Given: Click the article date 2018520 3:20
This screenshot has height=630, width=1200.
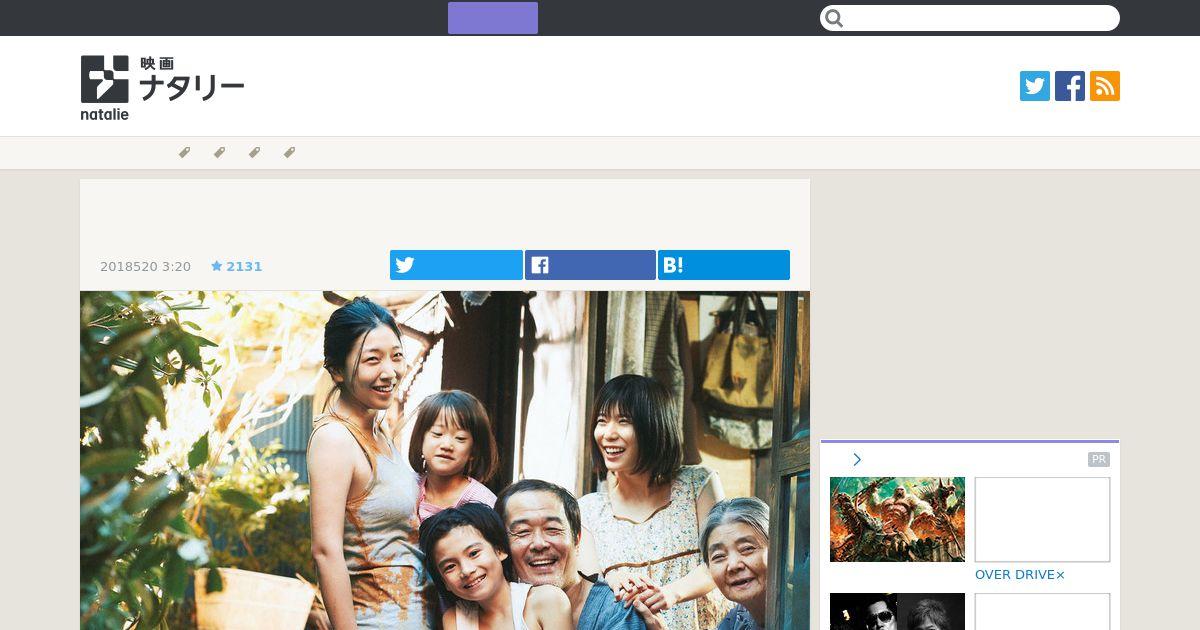Looking at the screenshot, I should 145,267.
